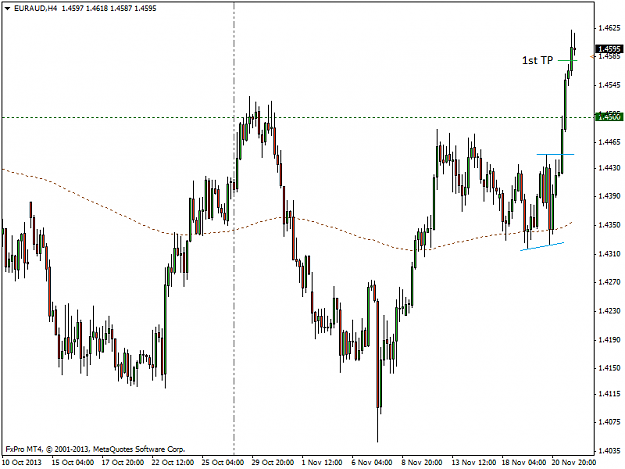Click the current price tag 1.4595

point(609,49)
